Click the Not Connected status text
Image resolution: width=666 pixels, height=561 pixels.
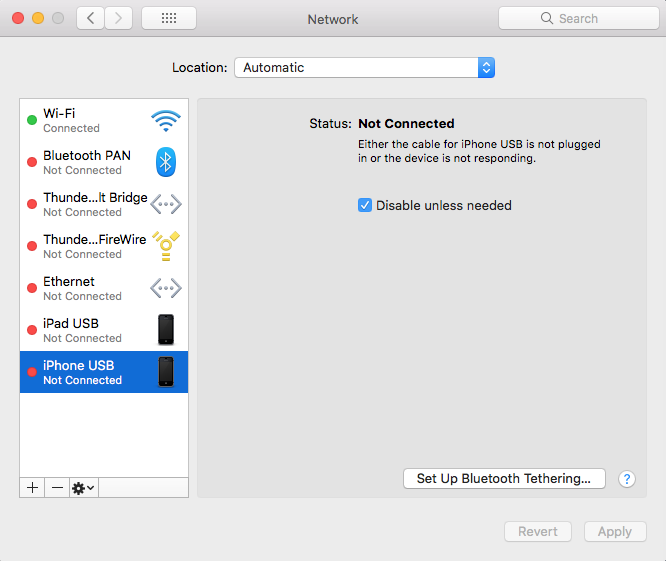(x=406, y=124)
